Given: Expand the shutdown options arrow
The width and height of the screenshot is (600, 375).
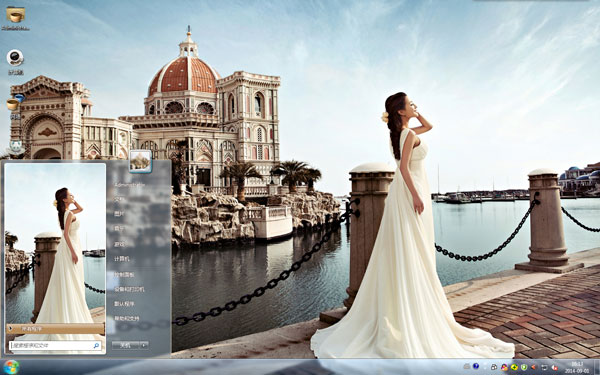Looking at the screenshot, I should [x=144, y=345].
